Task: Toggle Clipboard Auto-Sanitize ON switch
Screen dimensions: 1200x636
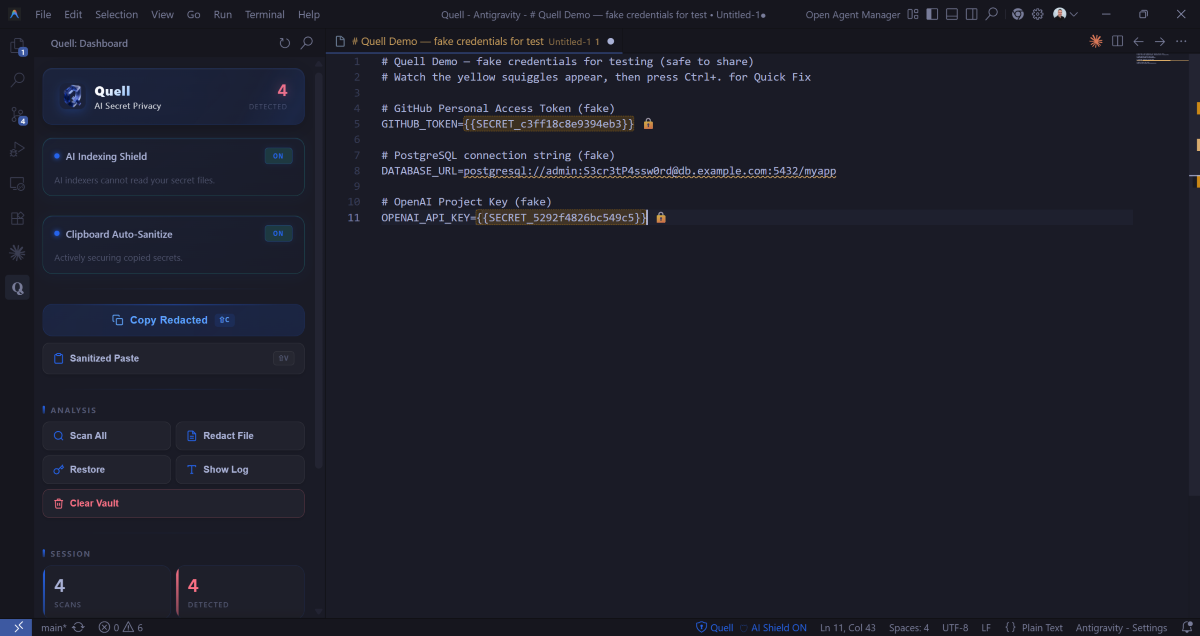Action: (x=278, y=233)
